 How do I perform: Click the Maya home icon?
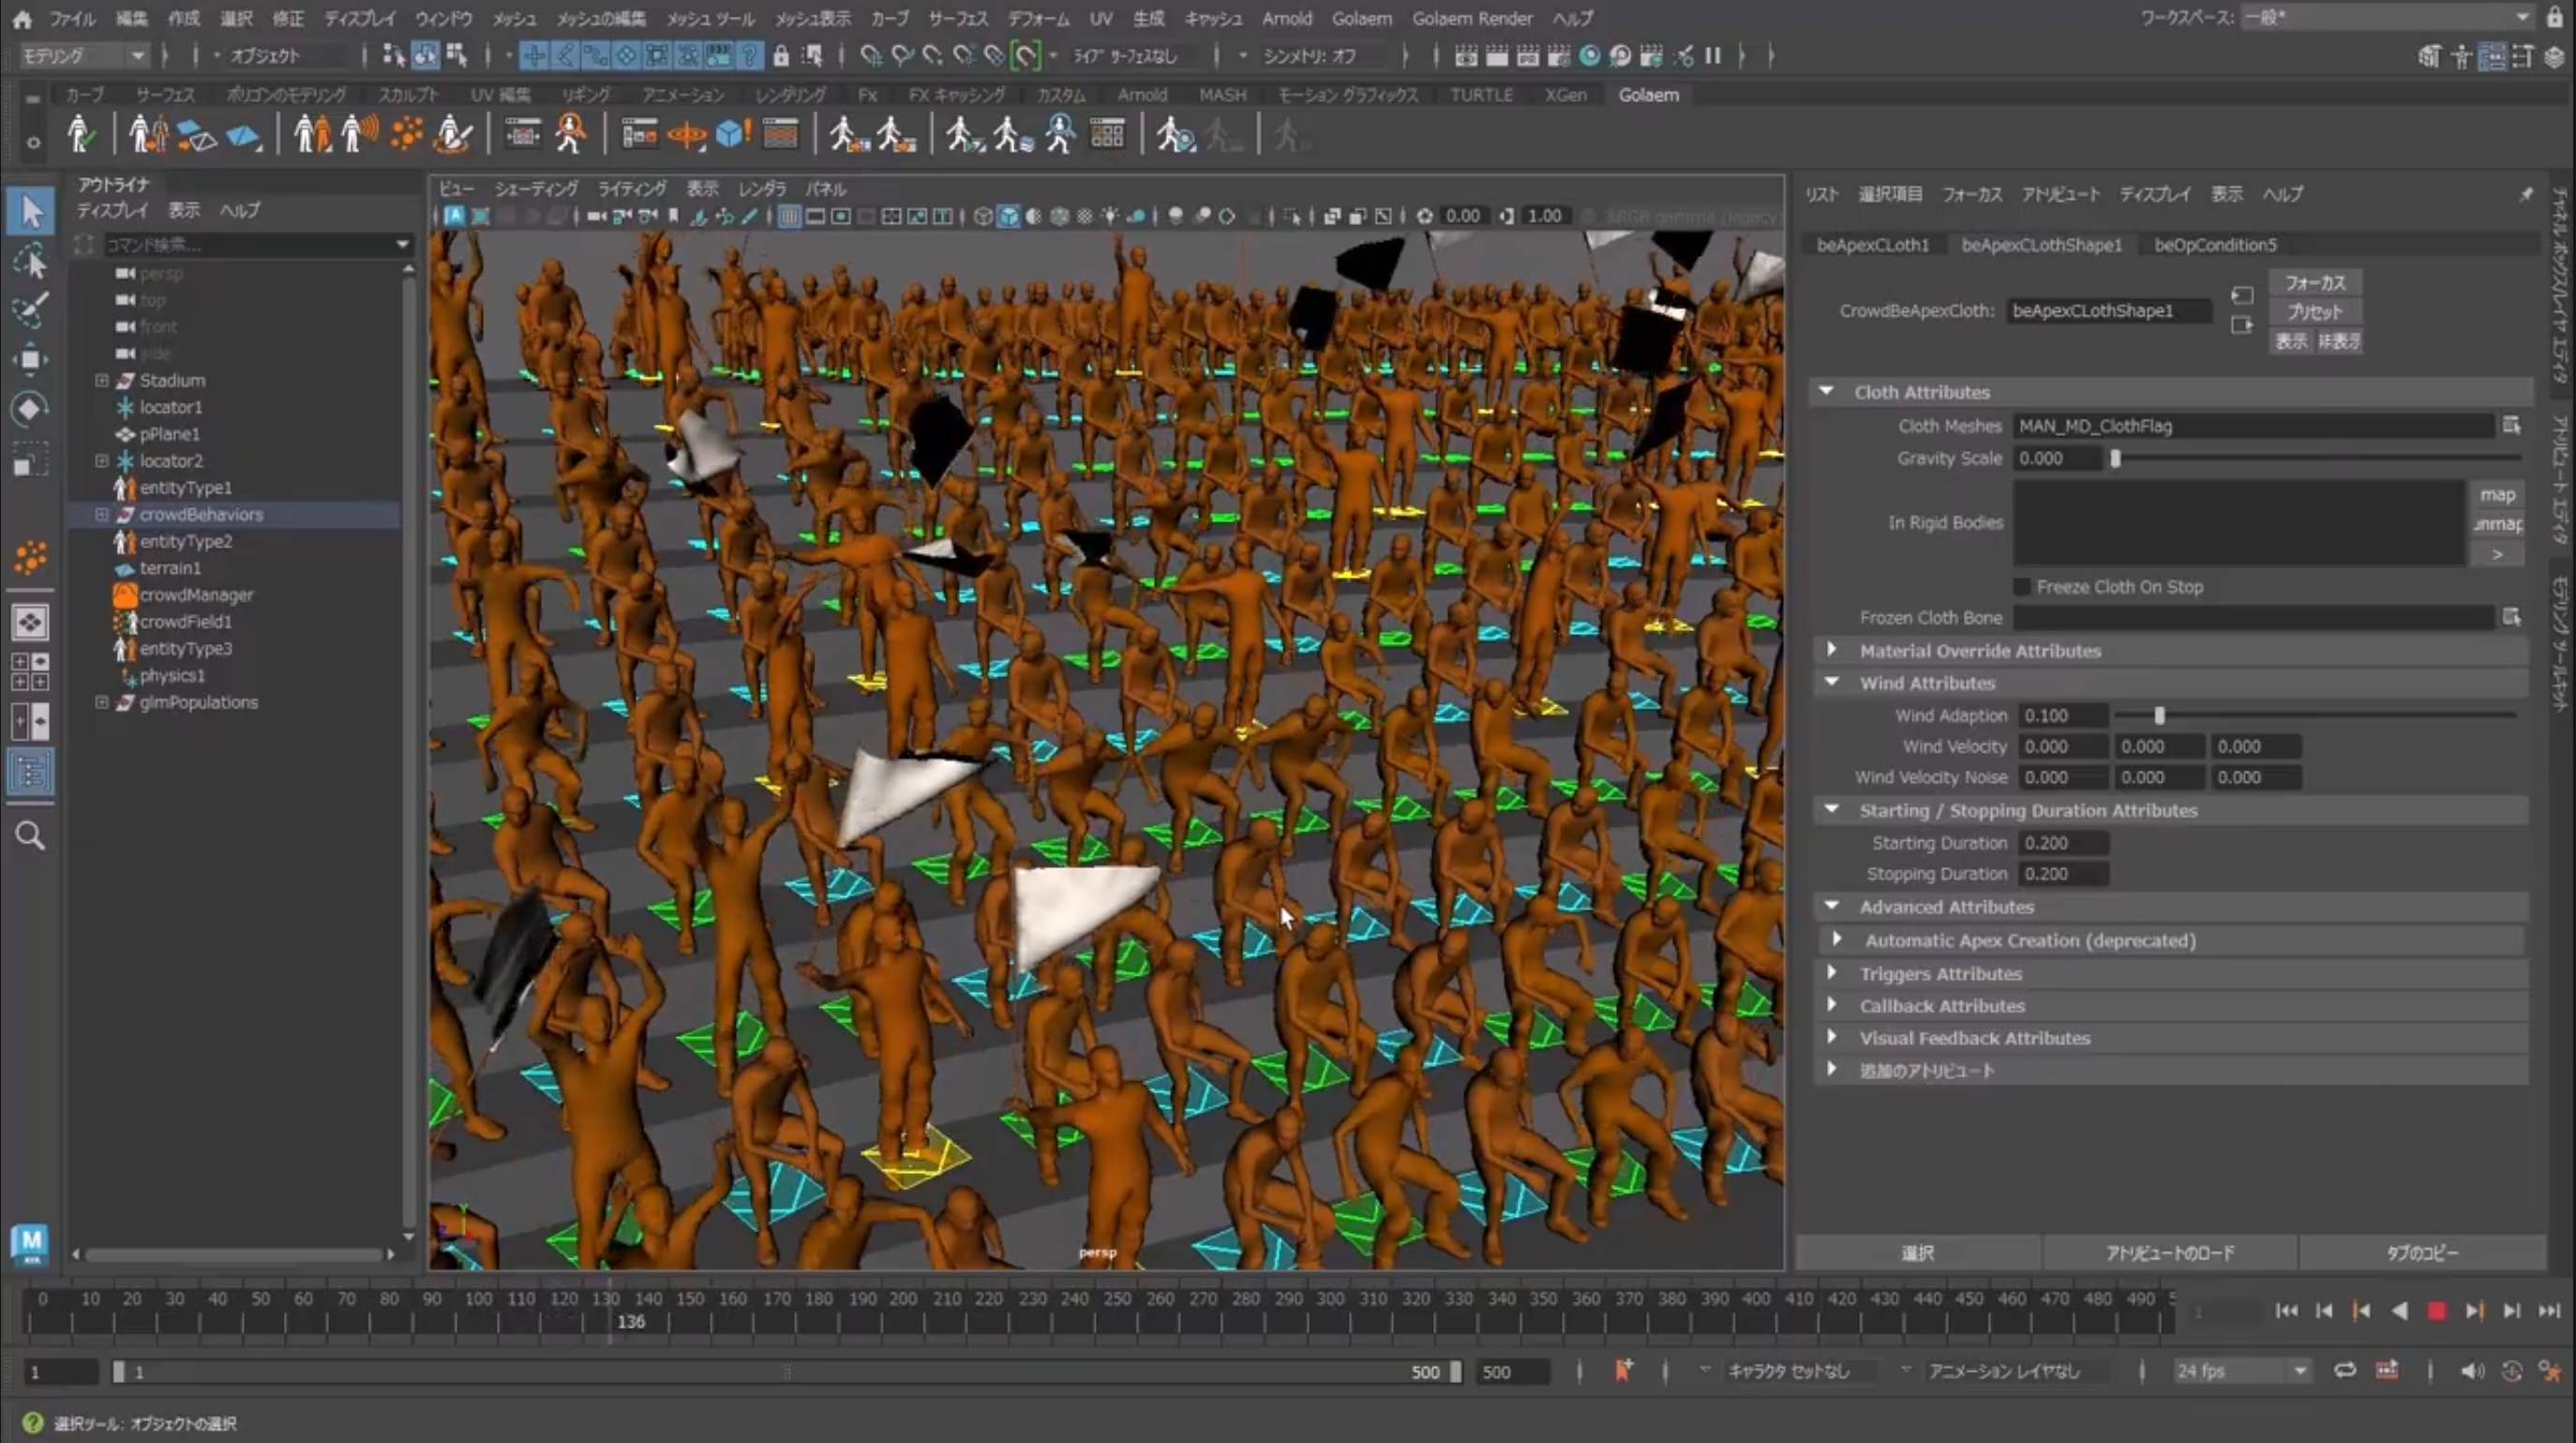(x=21, y=18)
